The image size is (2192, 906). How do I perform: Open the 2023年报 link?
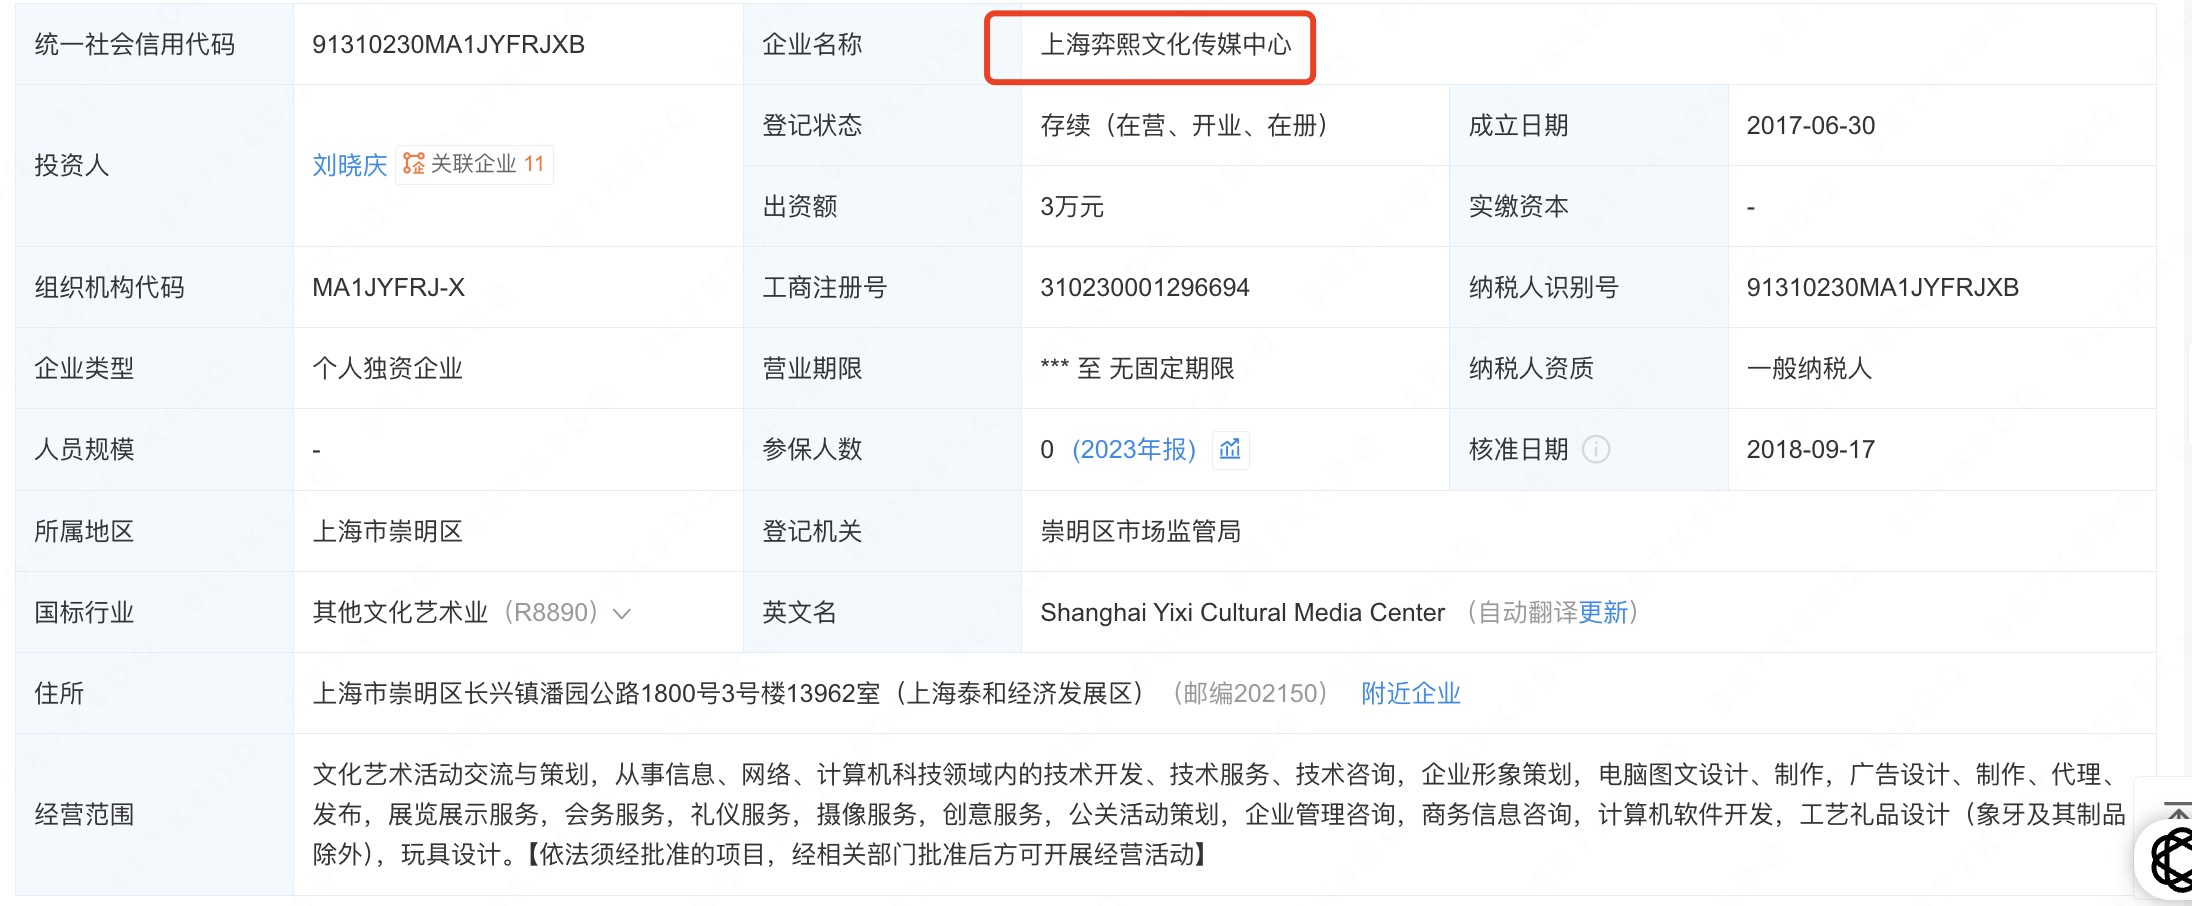pyautogui.click(x=1134, y=450)
